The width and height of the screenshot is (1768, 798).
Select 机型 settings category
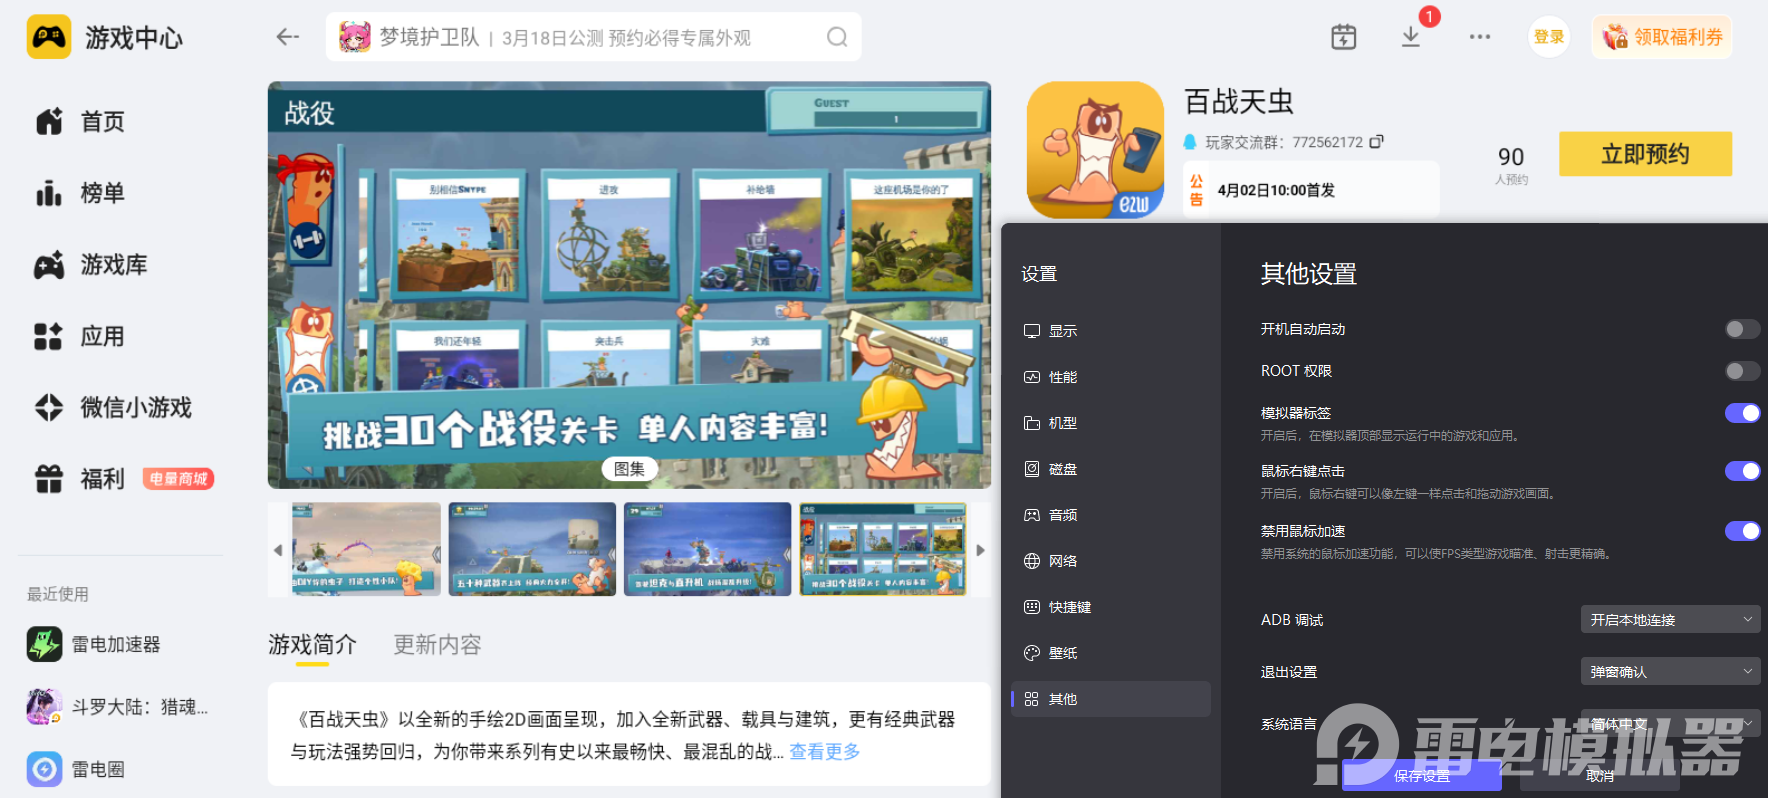pyautogui.click(x=1111, y=423)
